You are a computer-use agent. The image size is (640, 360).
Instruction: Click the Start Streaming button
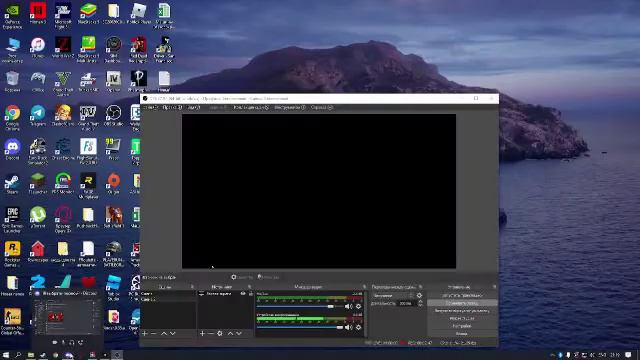coord(462,295)
